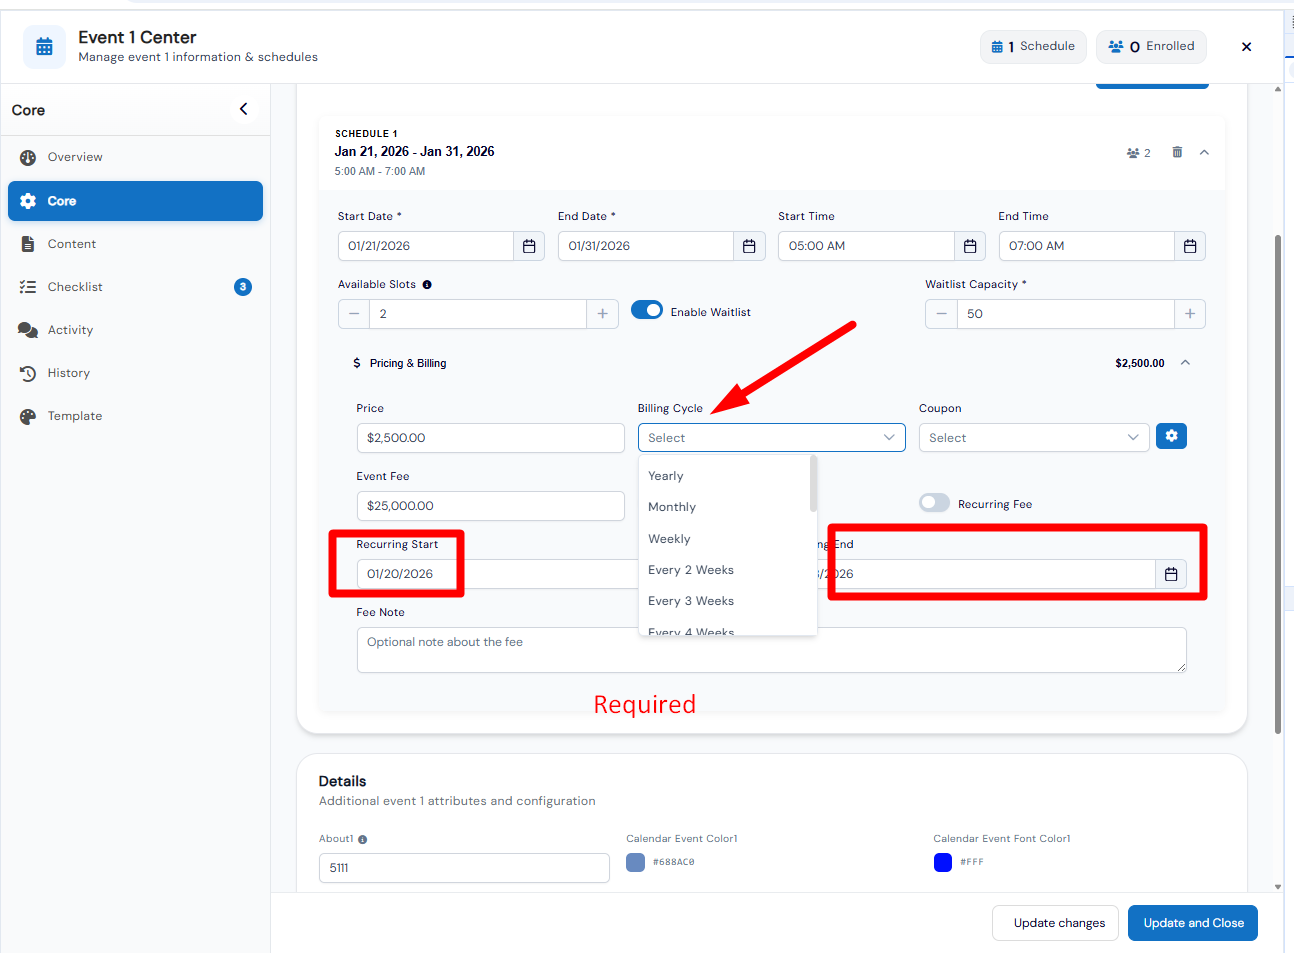Choose Yearly billing cycle option
Screen dimensions: 1294x953
[x=724, y=476]
